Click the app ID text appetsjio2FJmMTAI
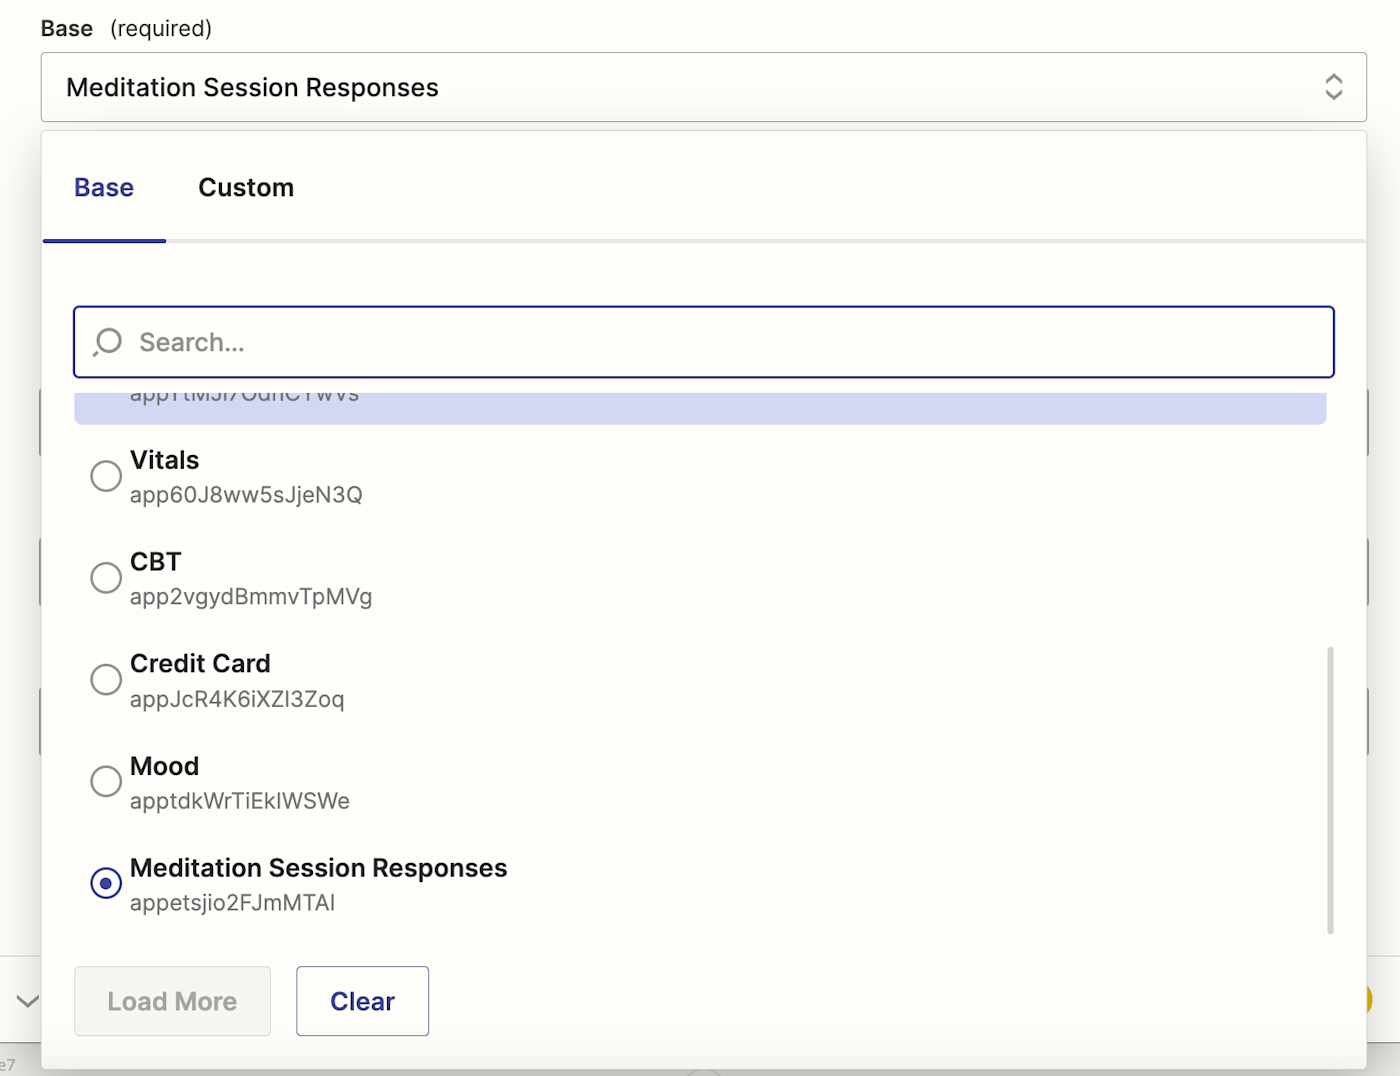The width and height of the screenshot is (1400, 1076). point(232,903)
